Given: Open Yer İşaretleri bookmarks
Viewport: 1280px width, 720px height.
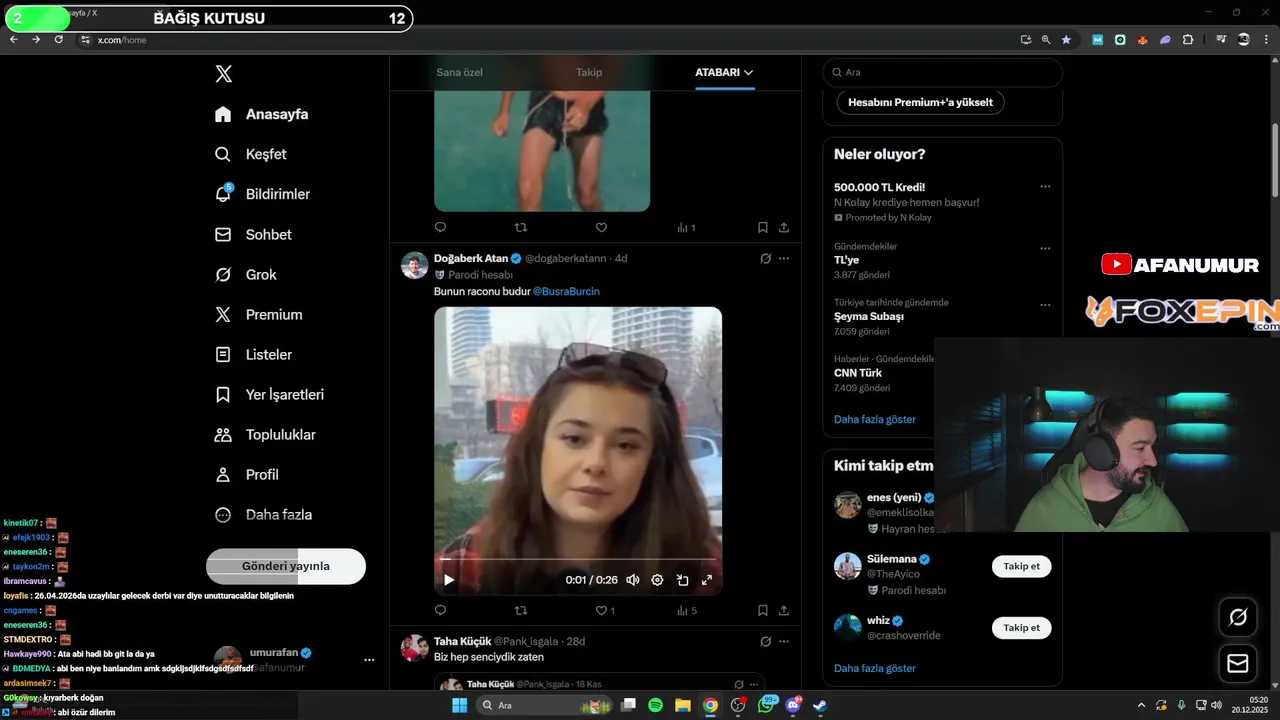Looking at the screenshot, I should 270,394.
